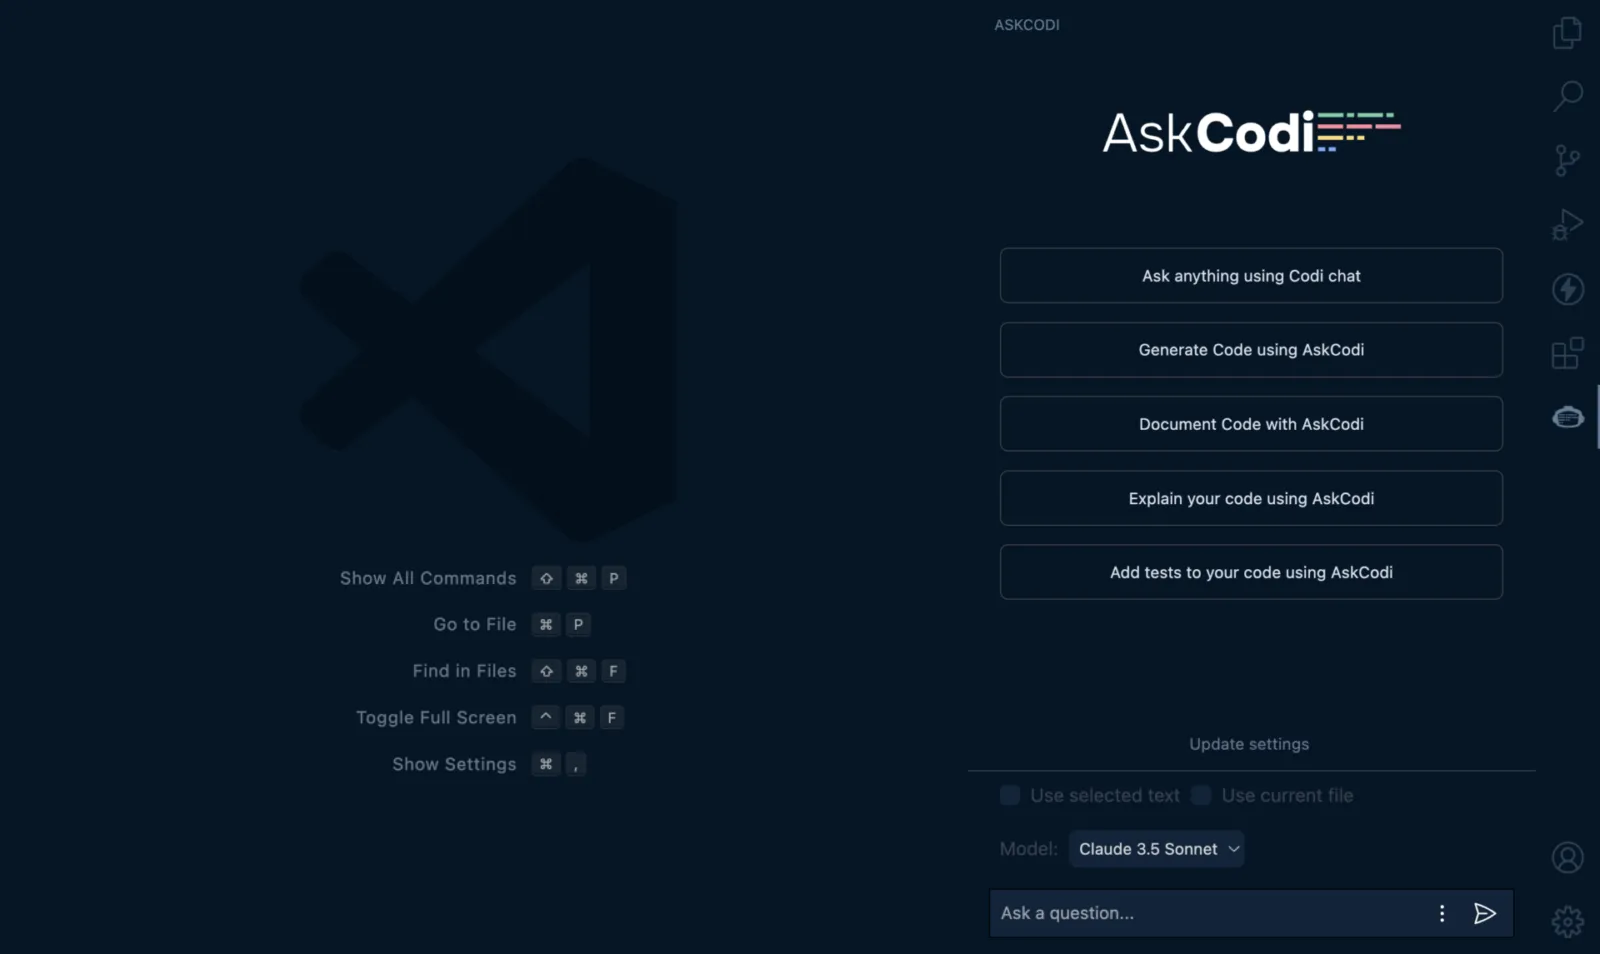Open the Manage gear icon
Screen dimensions: 1600x954
coord(1567,921)
